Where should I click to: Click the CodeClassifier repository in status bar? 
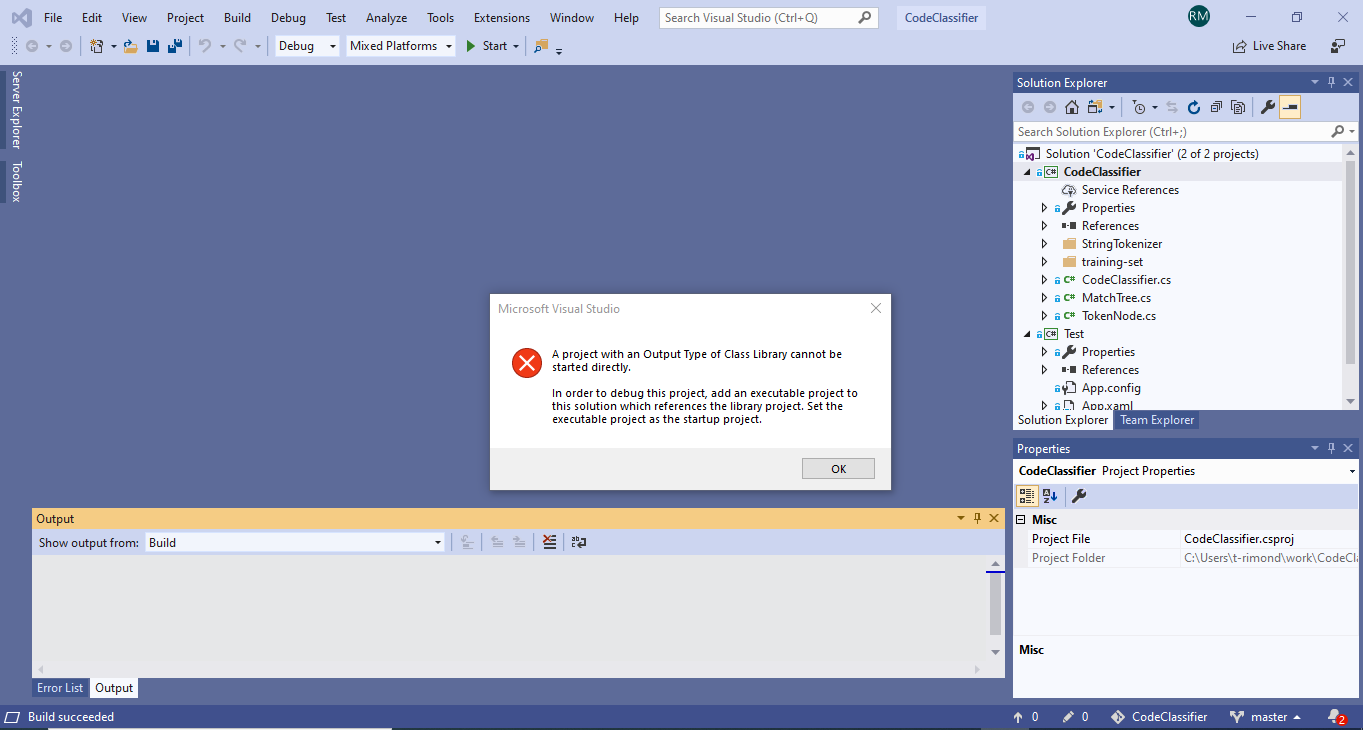coord(1158,717)
